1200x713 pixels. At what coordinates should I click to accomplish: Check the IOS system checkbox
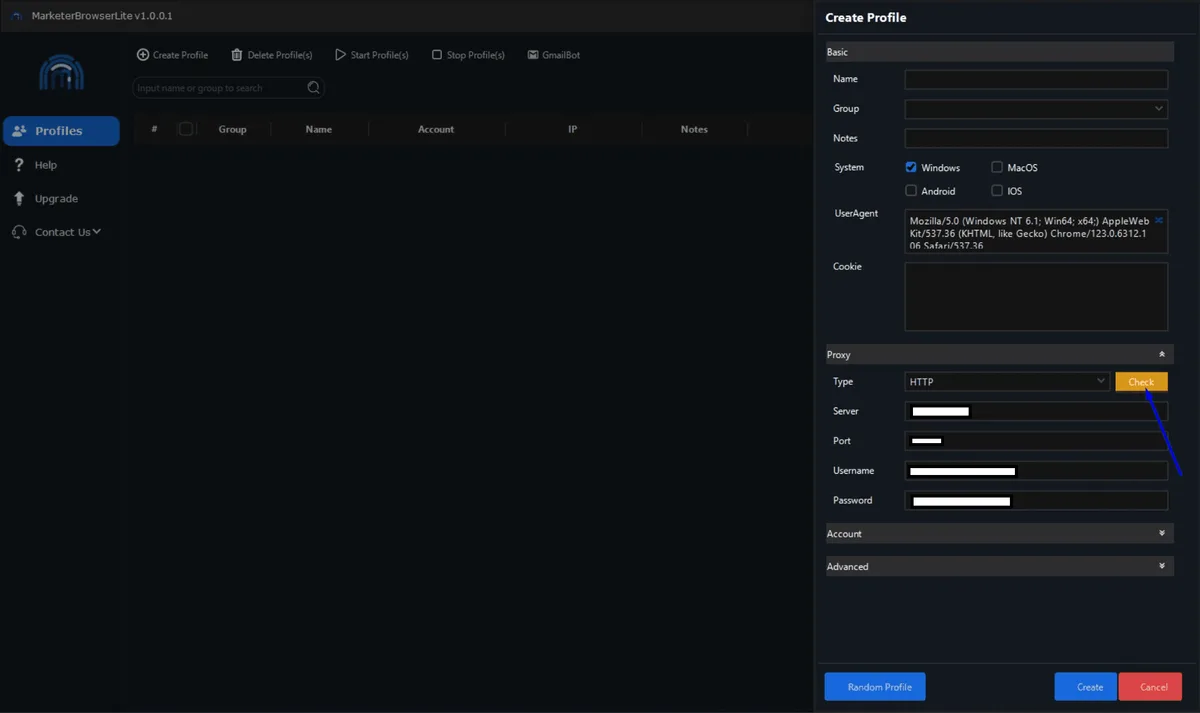tap(997, 190)
